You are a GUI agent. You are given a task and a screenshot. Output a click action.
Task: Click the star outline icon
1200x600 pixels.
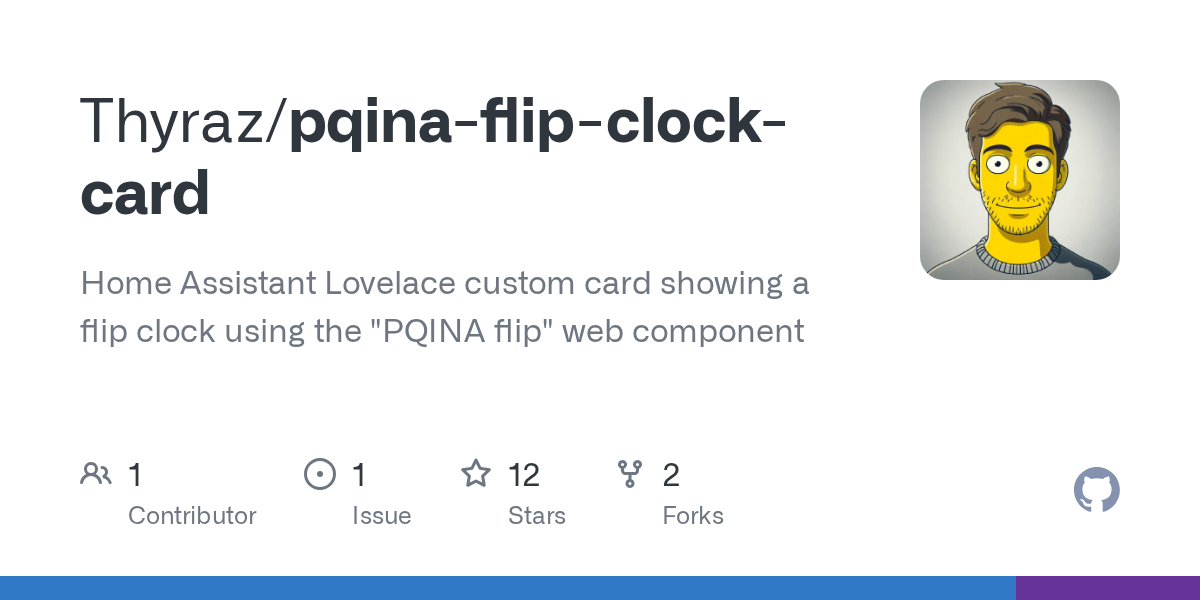click(x=475, y=474)
